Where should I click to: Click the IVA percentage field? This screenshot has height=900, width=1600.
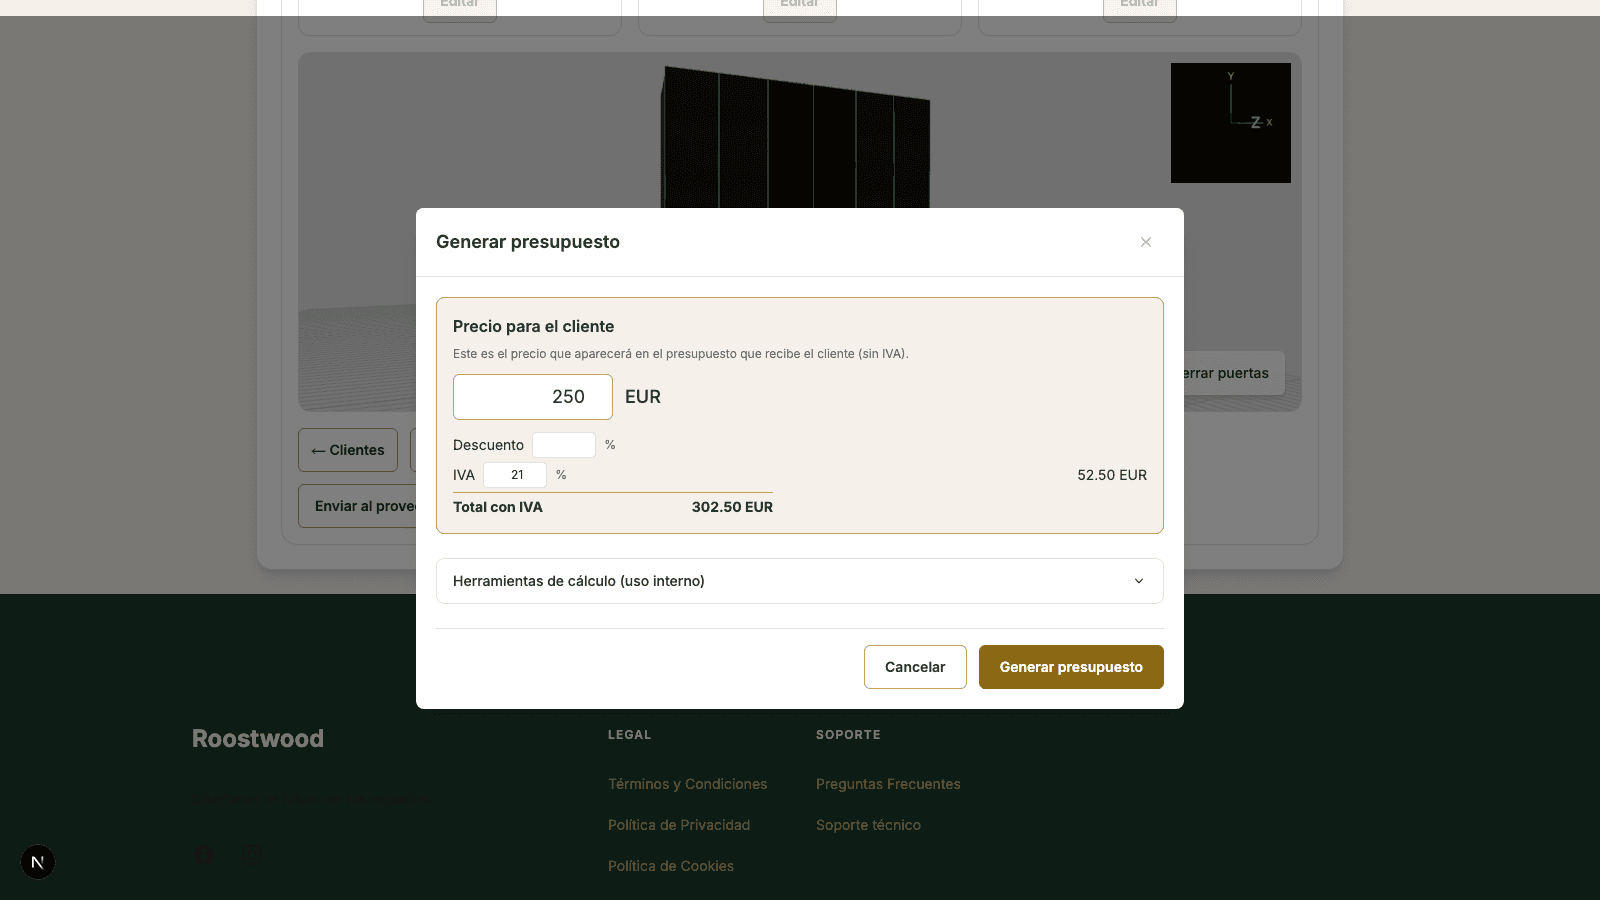pyautogui.click(x=515, y=475)
